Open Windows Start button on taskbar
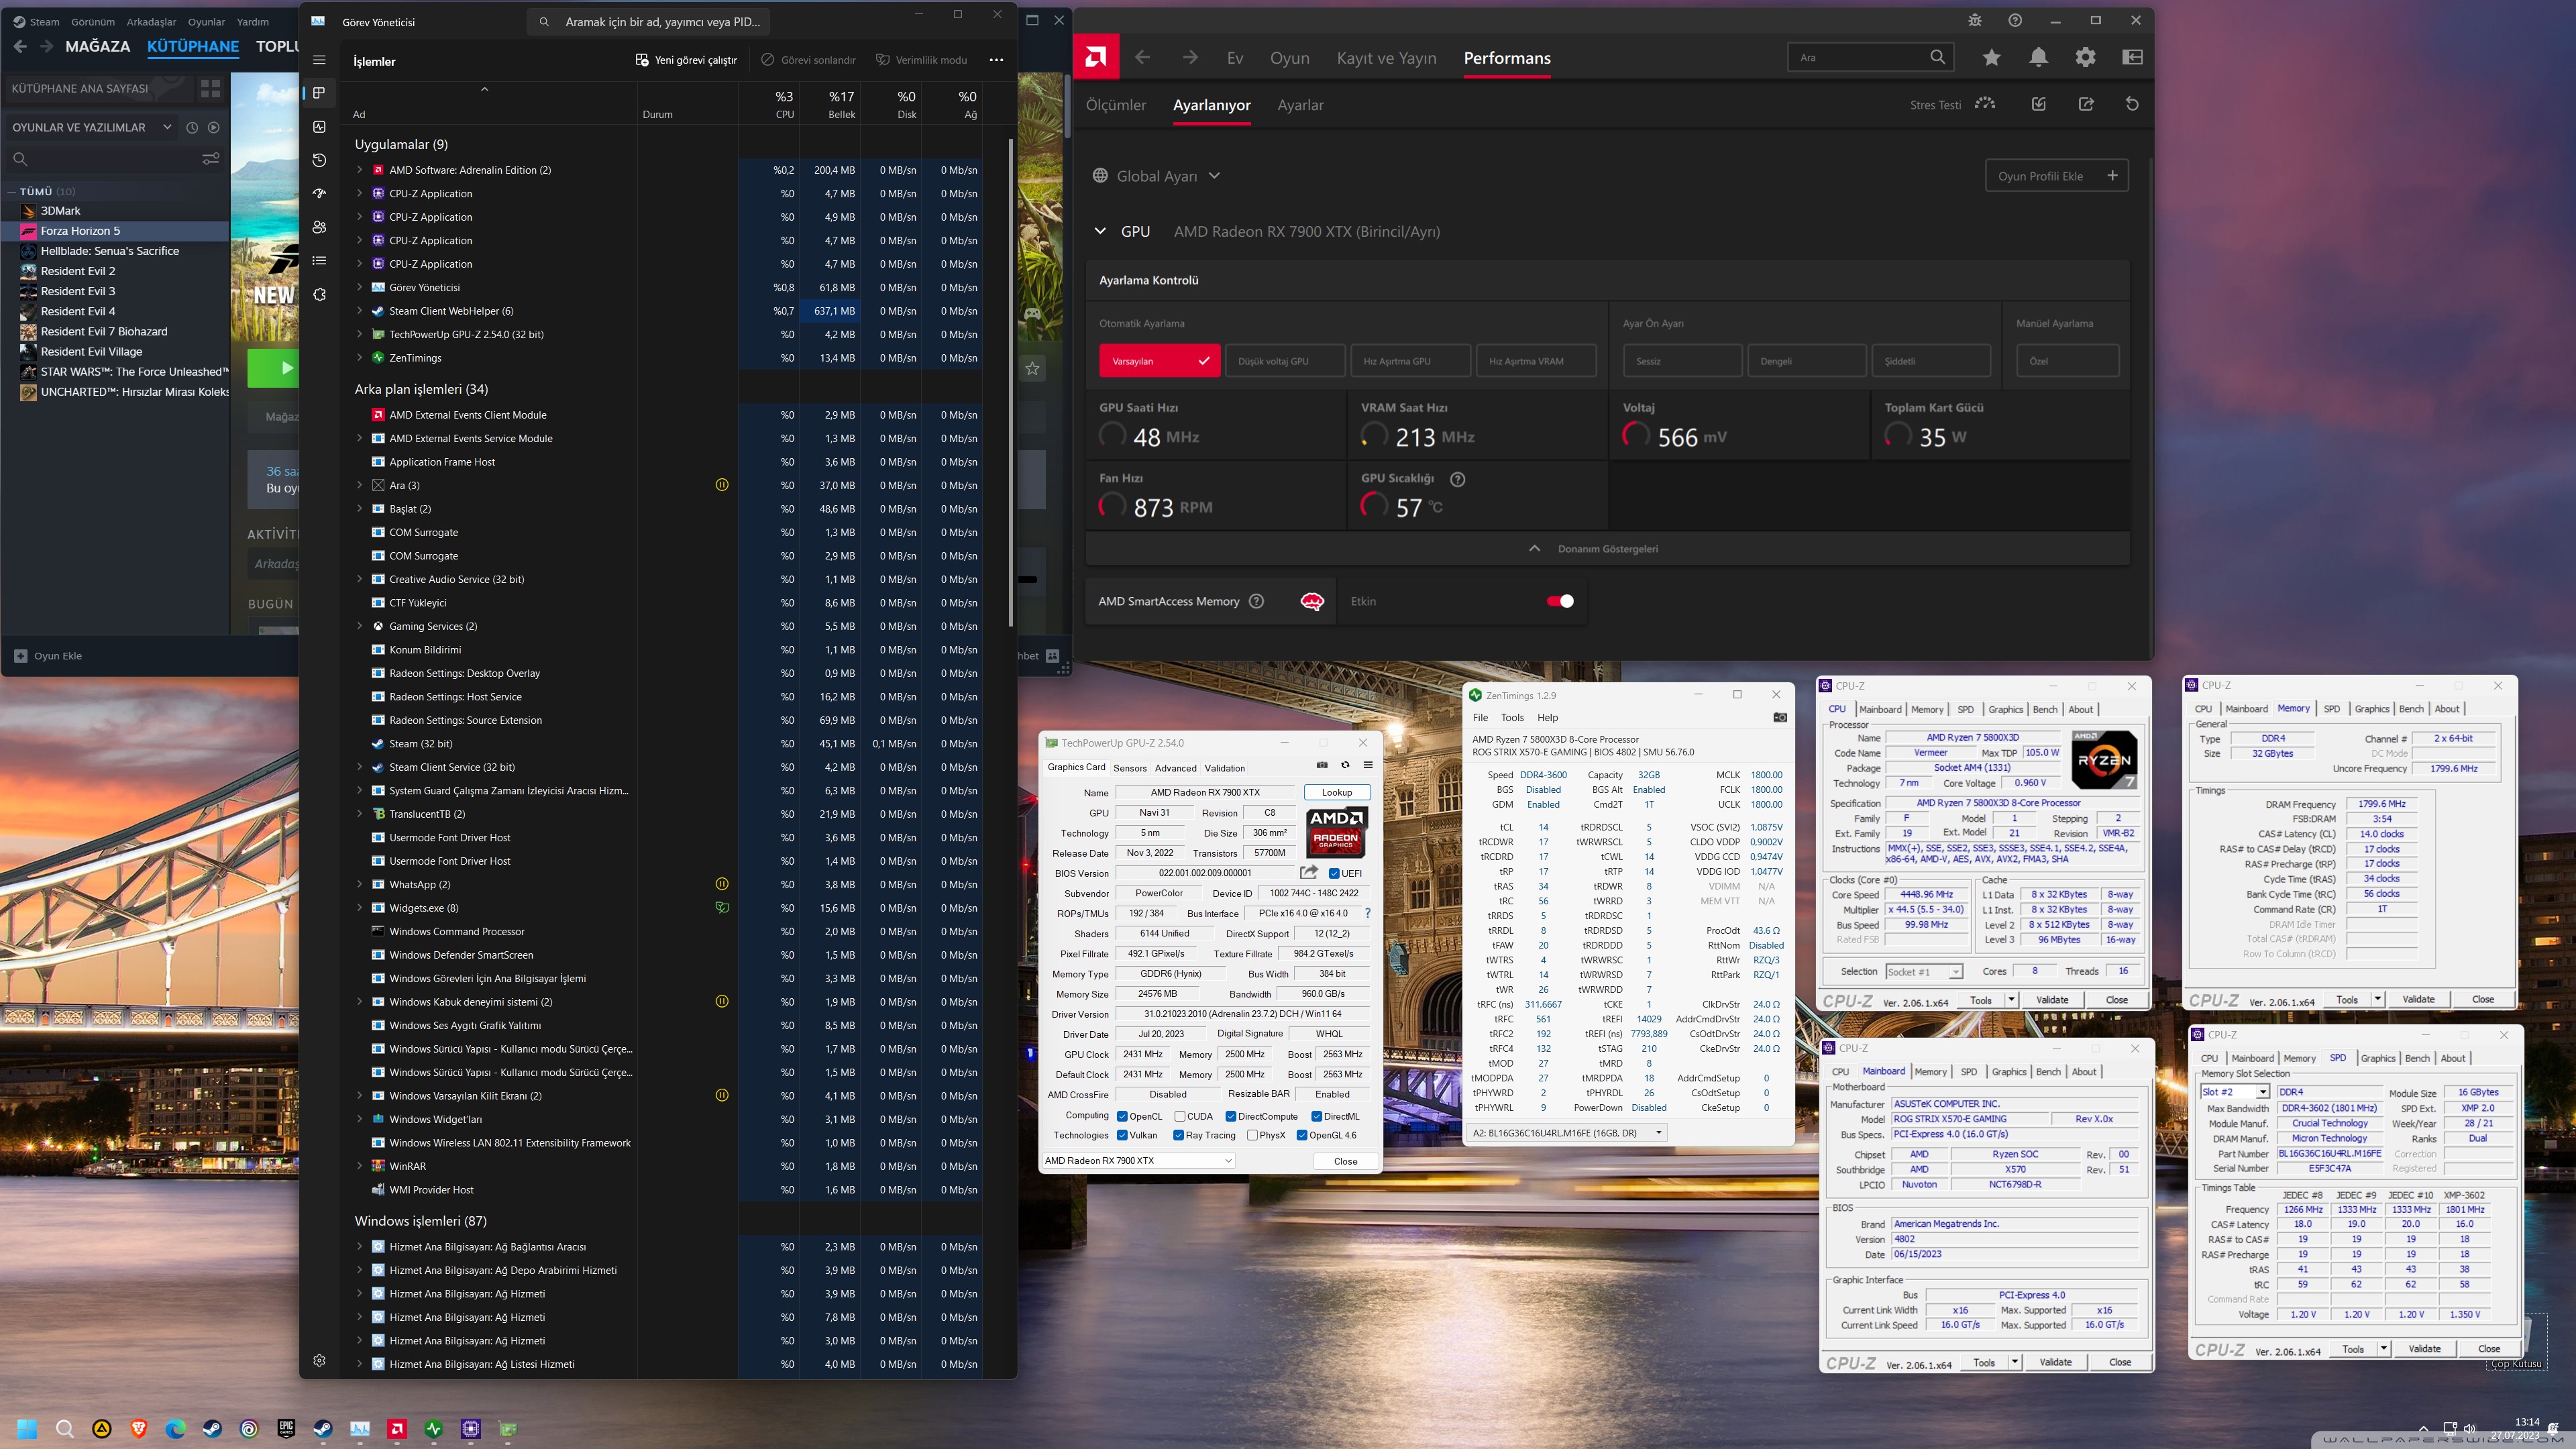The image size is (2576, 1449). (27, 1429)
